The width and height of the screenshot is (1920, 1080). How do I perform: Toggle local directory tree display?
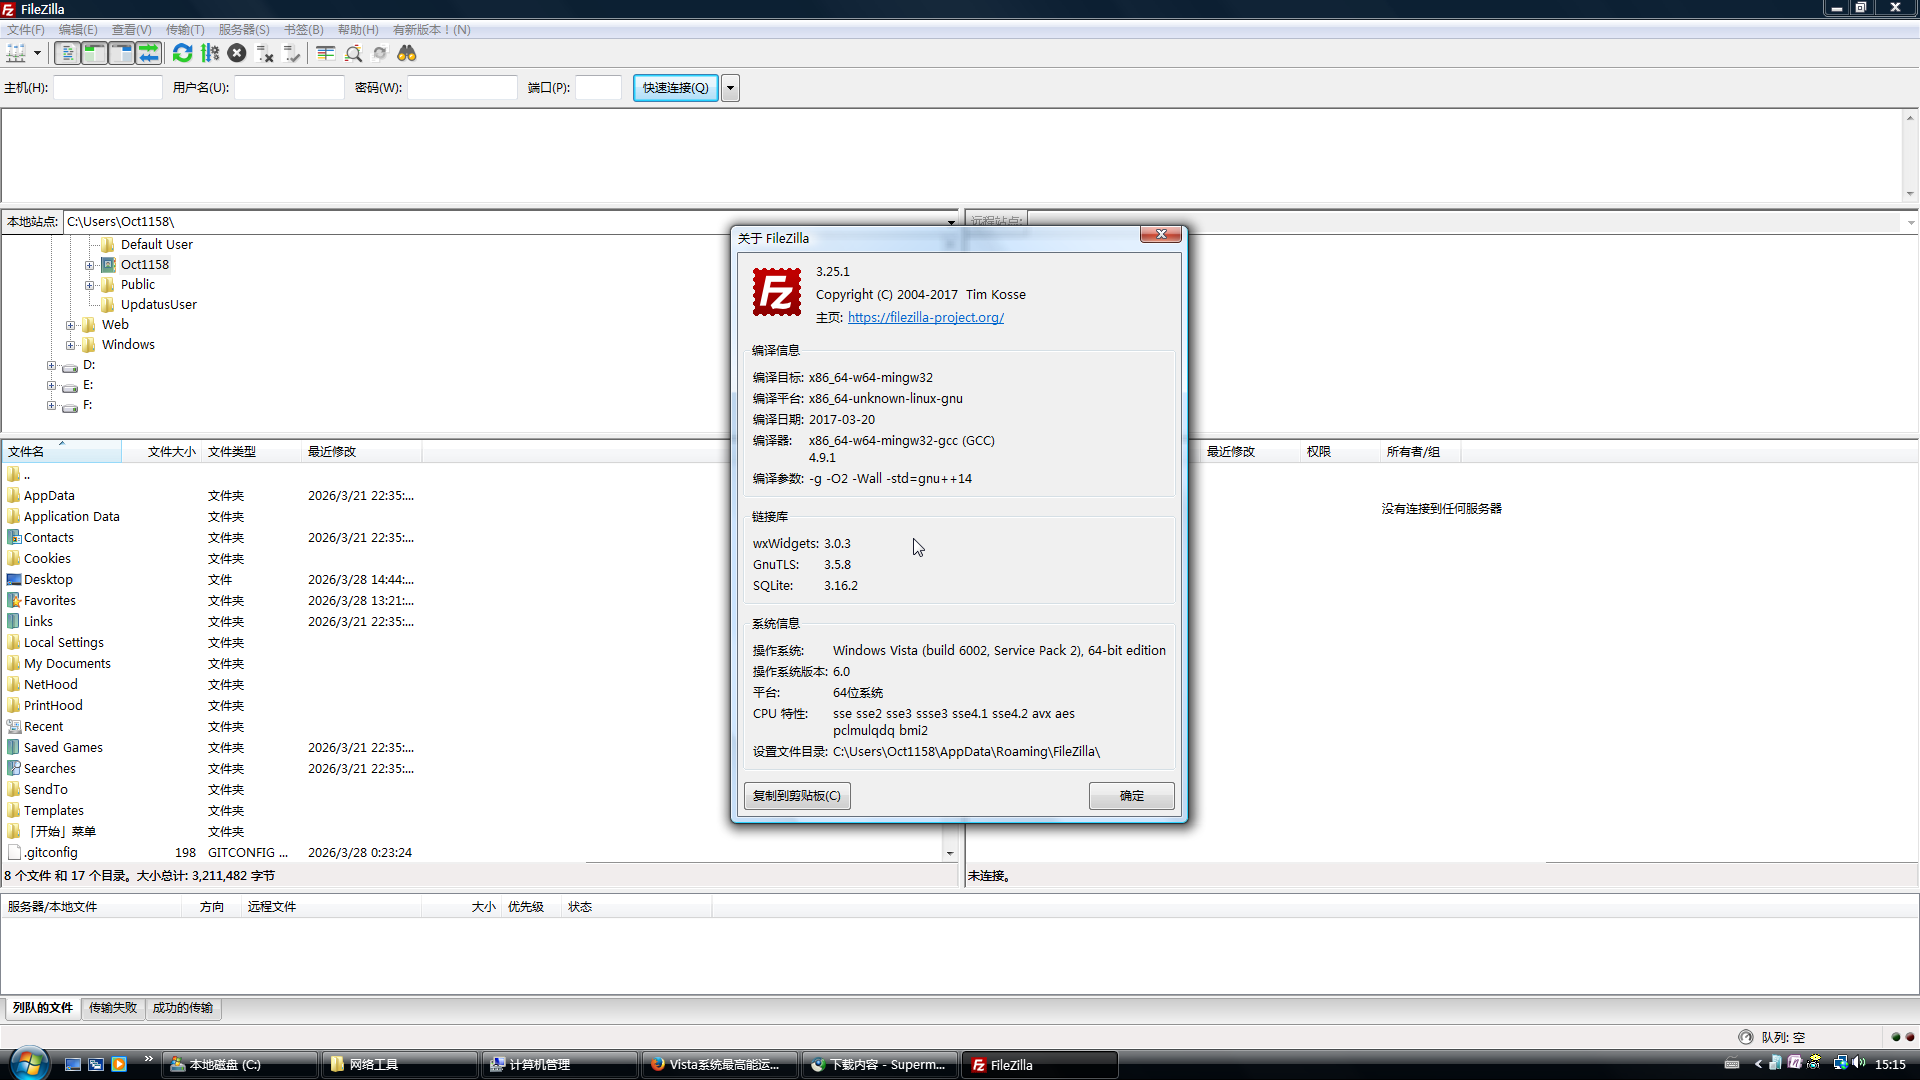coord(94,54)
